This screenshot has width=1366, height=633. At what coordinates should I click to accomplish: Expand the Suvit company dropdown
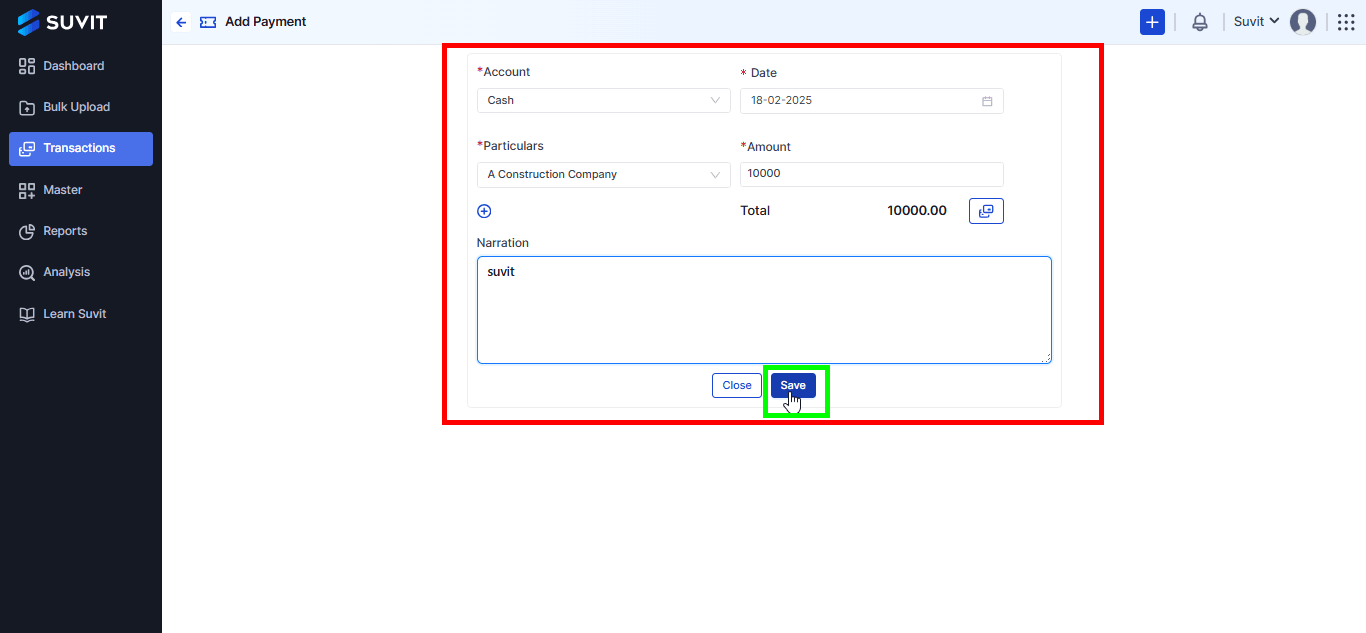pyautogui.click(x=1257, y=22)
